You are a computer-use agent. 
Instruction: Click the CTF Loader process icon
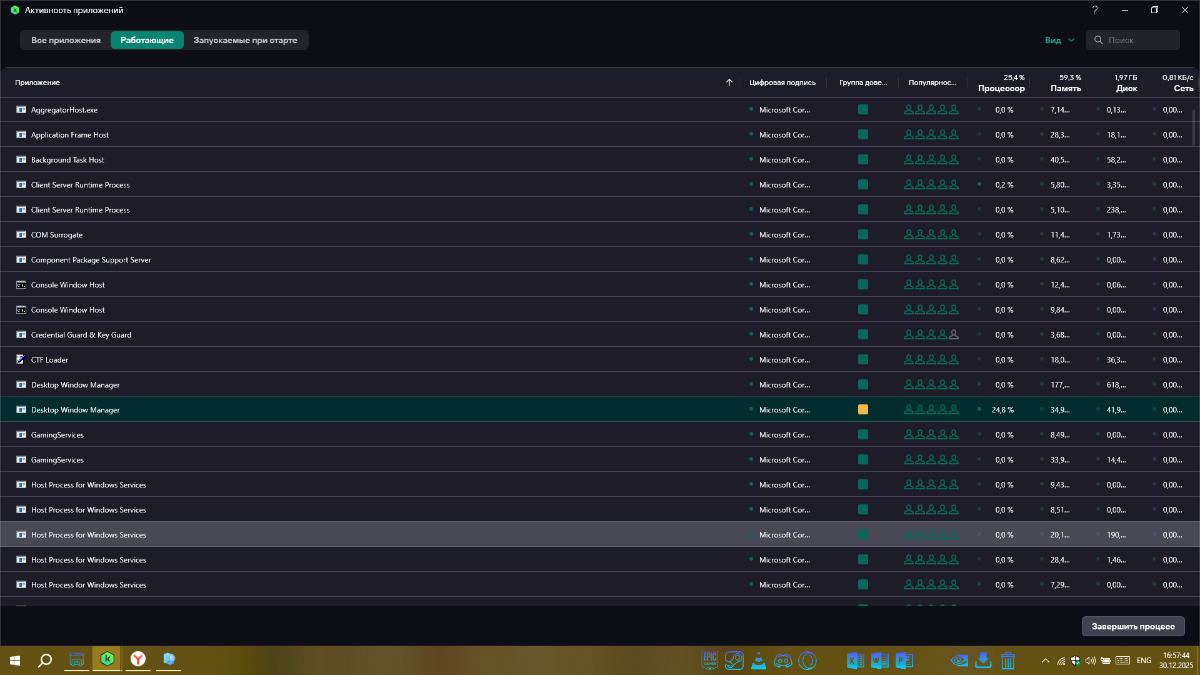pyautogui.click(x=21, y=360)
